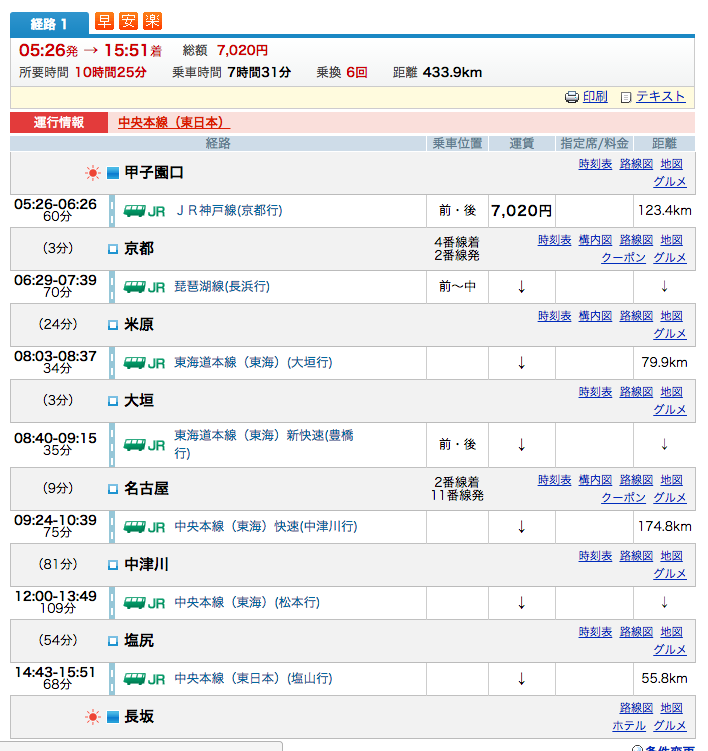
Task: Click JR train icon for 中央本線 松本行
Action: [x=144, y=603]
